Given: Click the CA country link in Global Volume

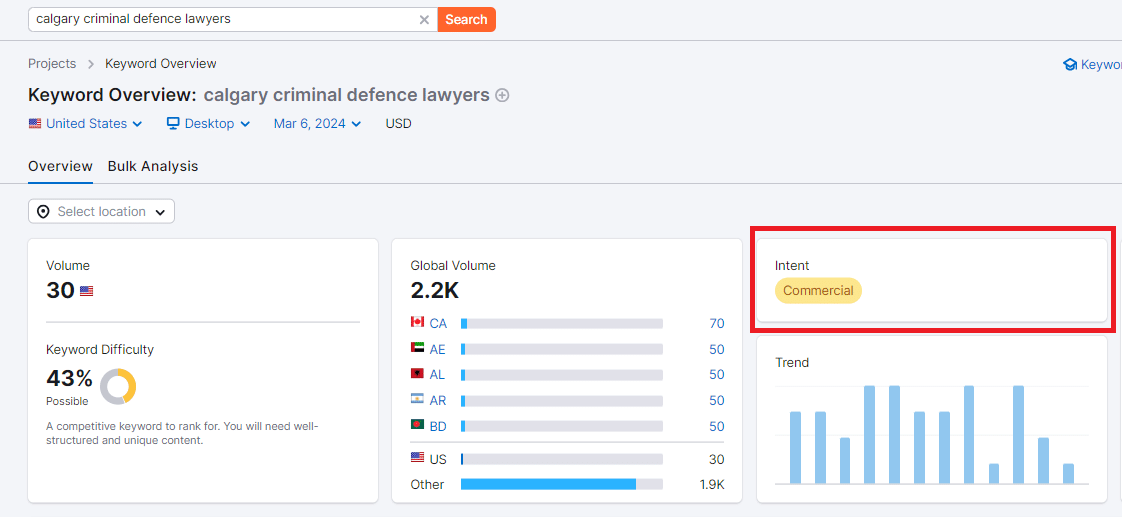Looking at the screenshot, I should coord(438,323).
